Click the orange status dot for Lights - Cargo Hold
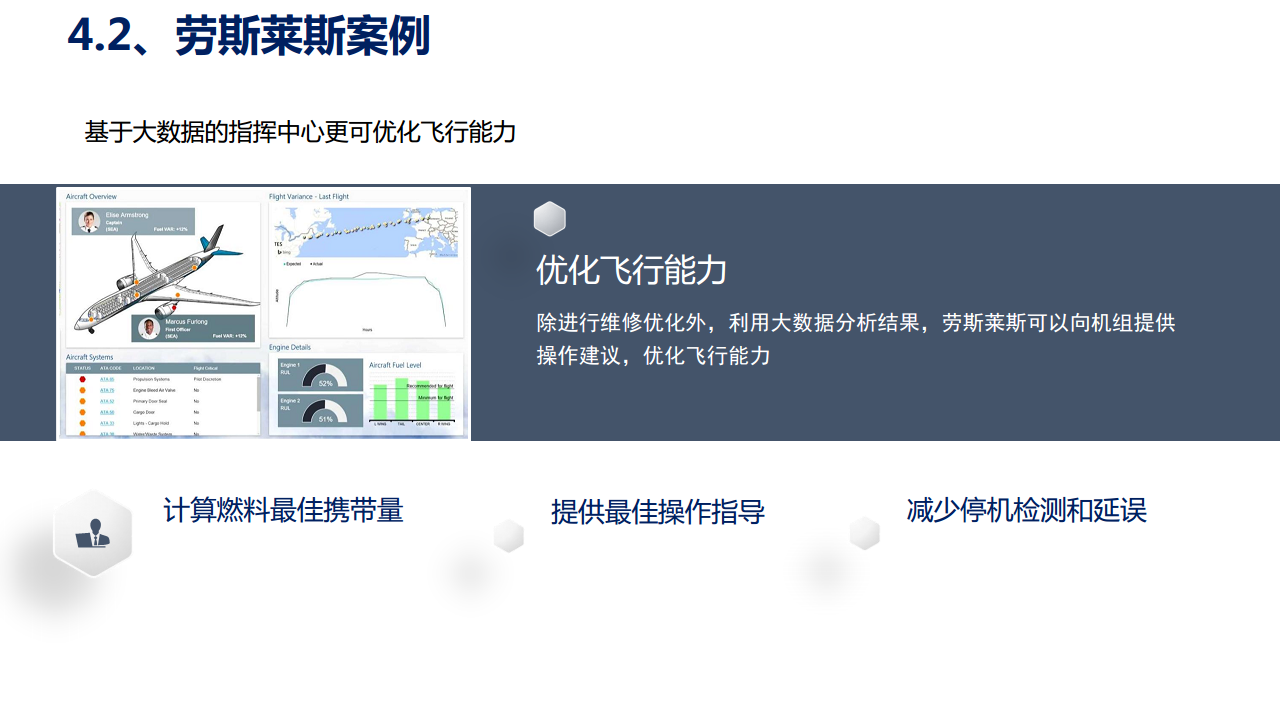This screenshot has width=1280, height=720. (82, 423)
